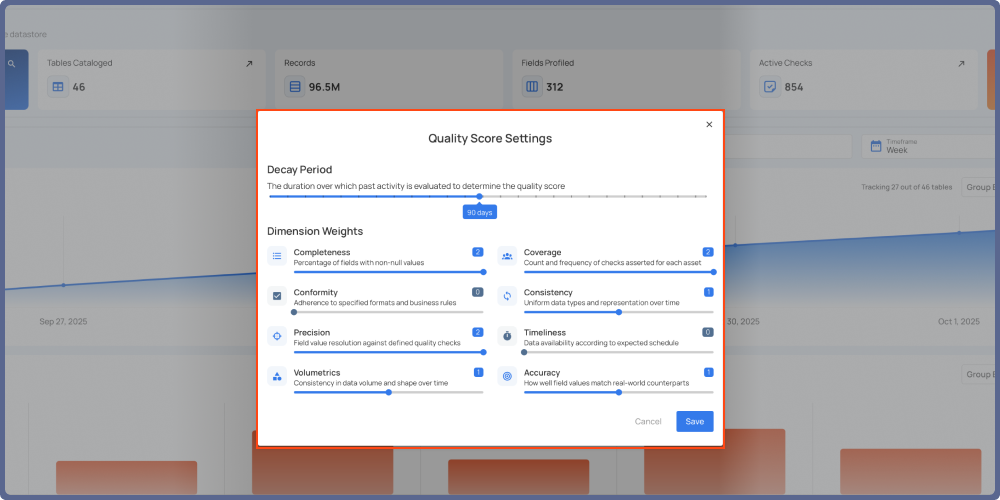
Task: Save the quality score settings
Action: [694, 421]
